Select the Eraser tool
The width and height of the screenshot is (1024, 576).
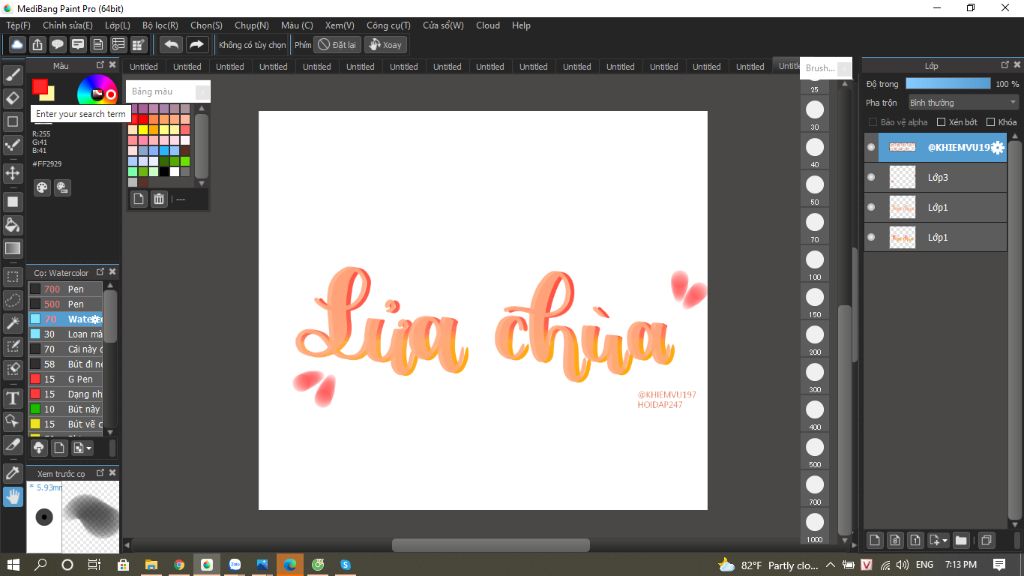coord(12,99)
